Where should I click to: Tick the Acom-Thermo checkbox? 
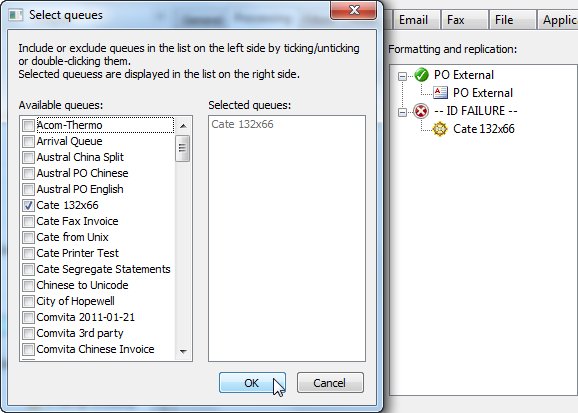tap(28, 125)
